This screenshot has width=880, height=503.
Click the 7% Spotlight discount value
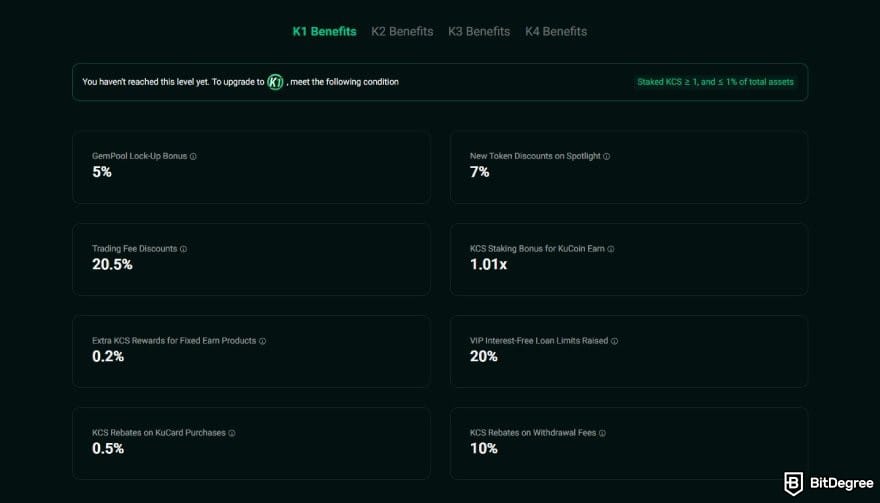[479, 172]
